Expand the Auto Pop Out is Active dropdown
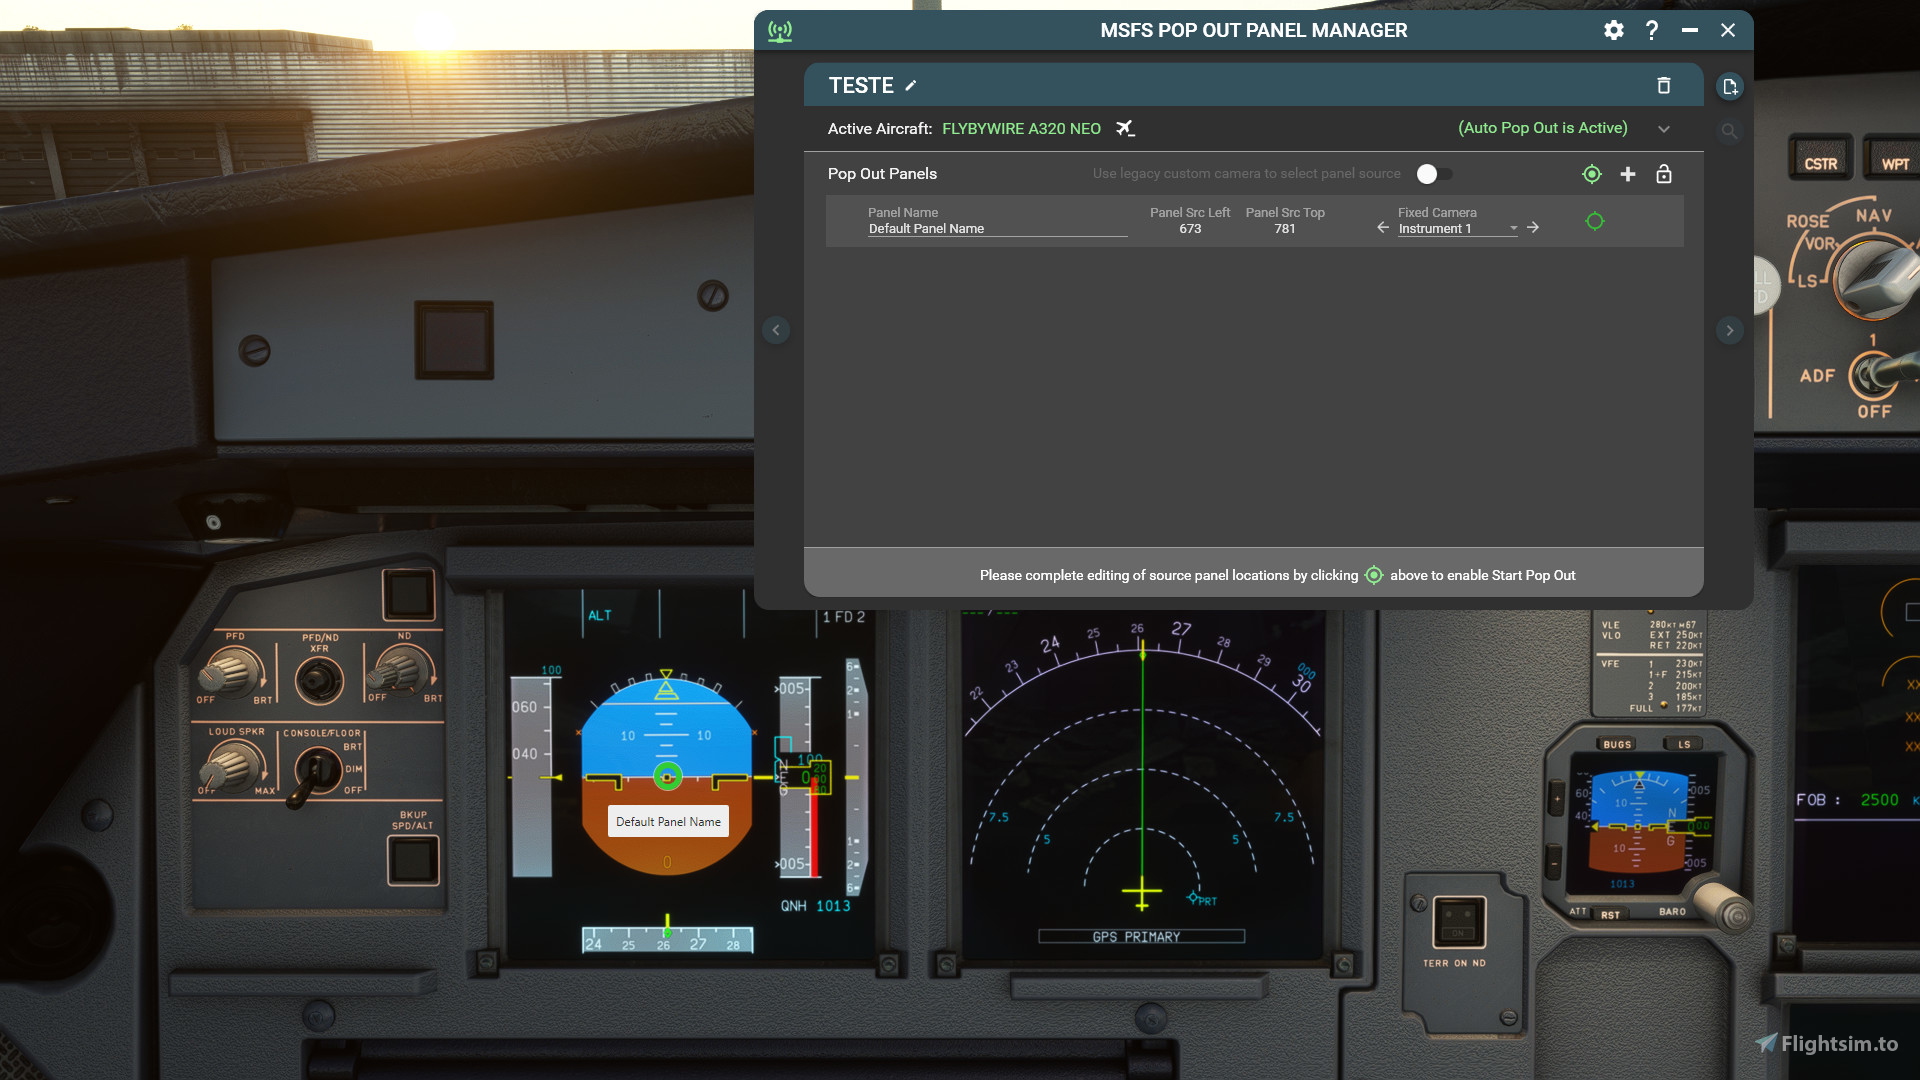 pos(1664,128)
